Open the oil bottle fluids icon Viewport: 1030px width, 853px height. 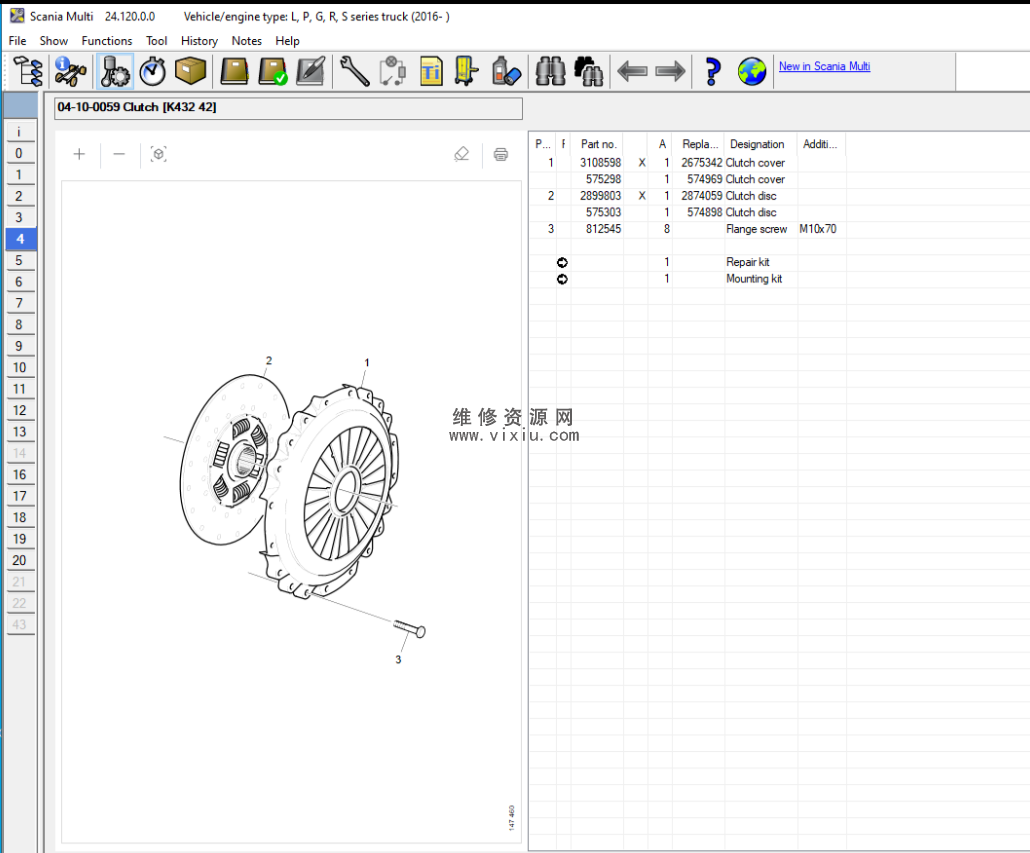pos(506,71)
